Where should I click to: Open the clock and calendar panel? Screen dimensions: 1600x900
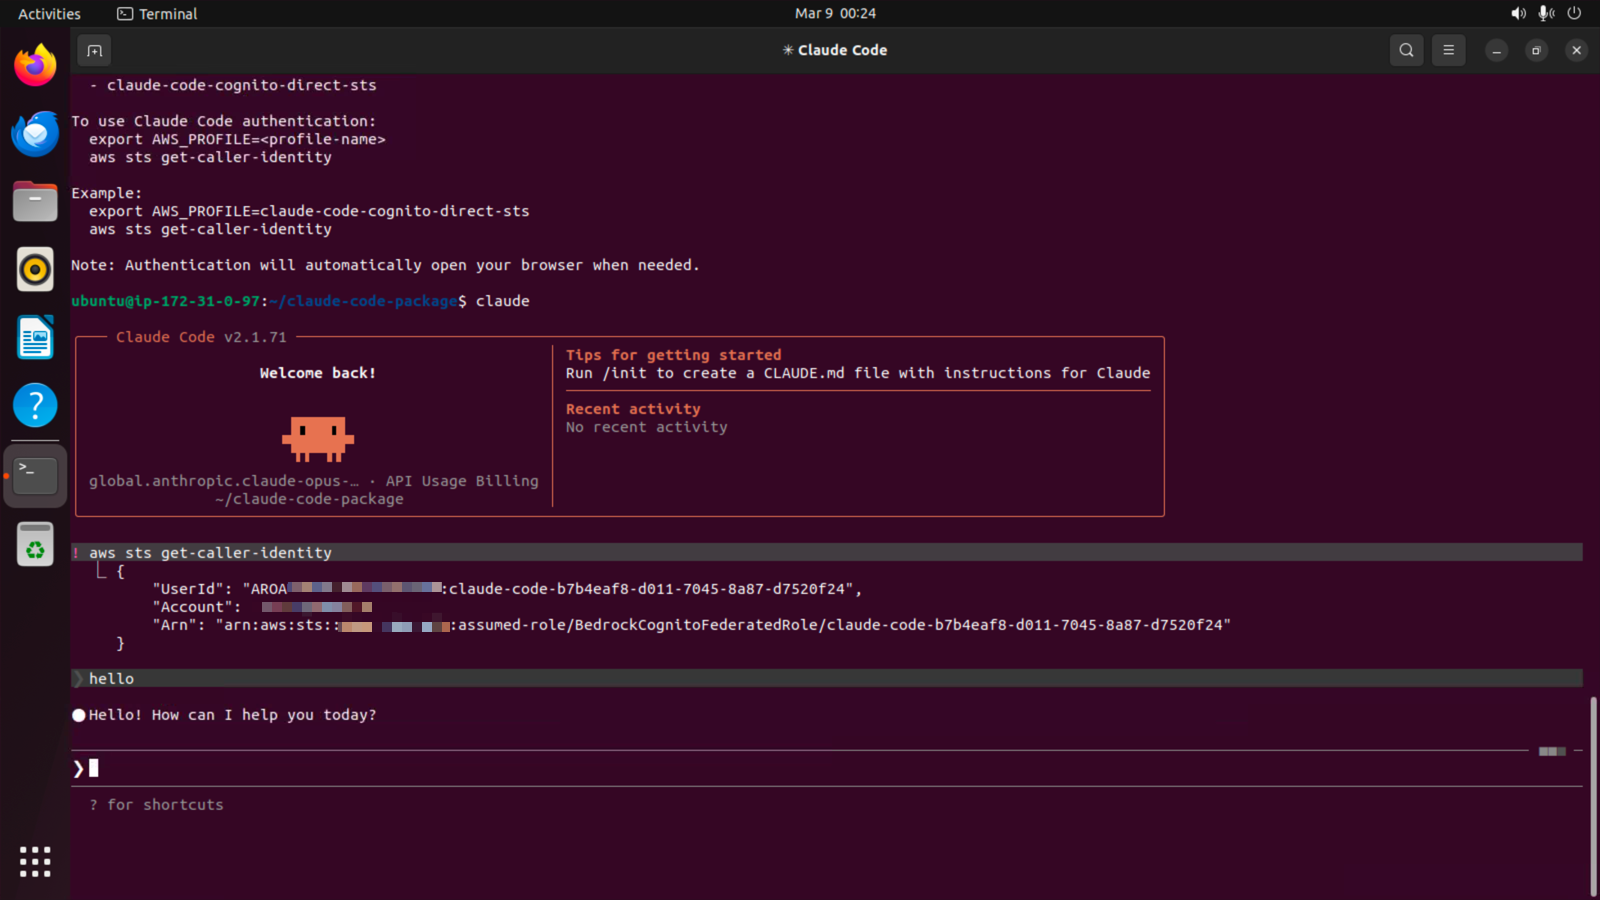pyautogui.click(x=835, y=14)
